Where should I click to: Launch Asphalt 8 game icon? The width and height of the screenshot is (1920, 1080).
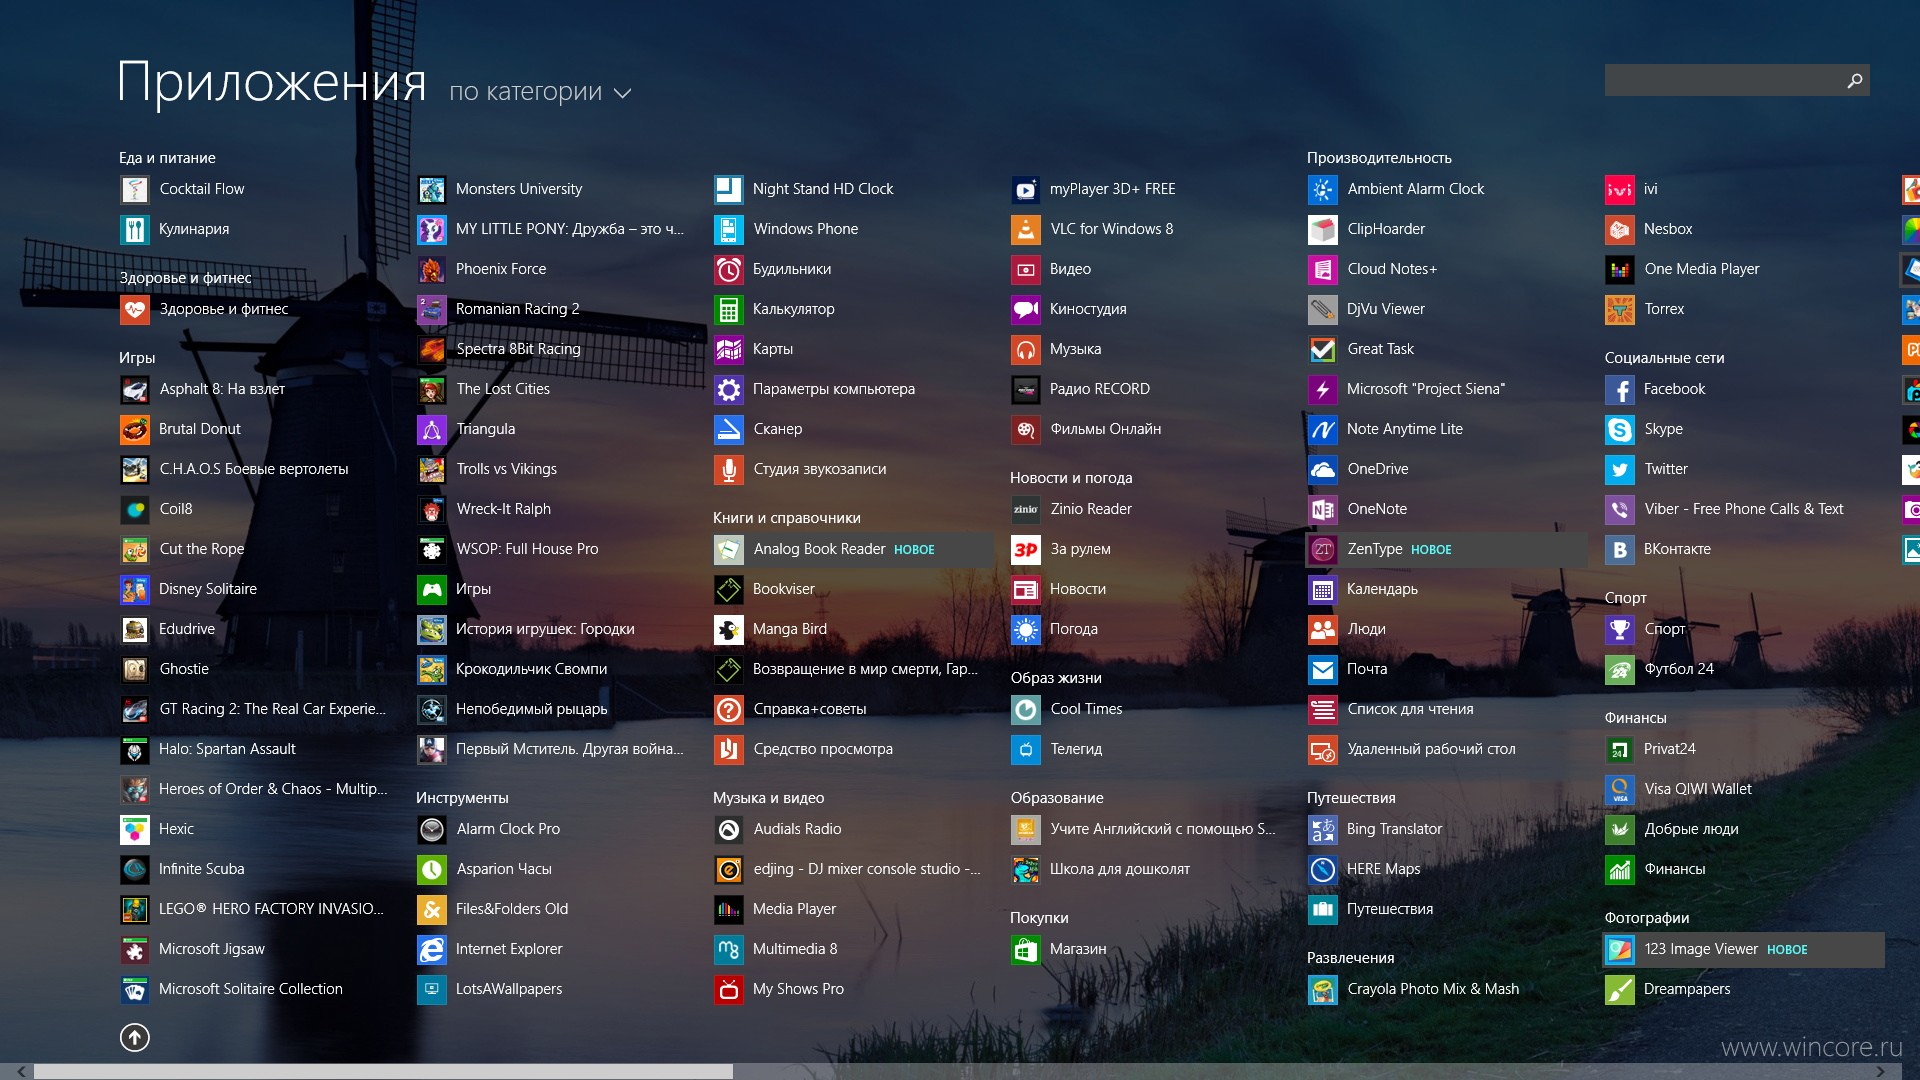[135, 389]
